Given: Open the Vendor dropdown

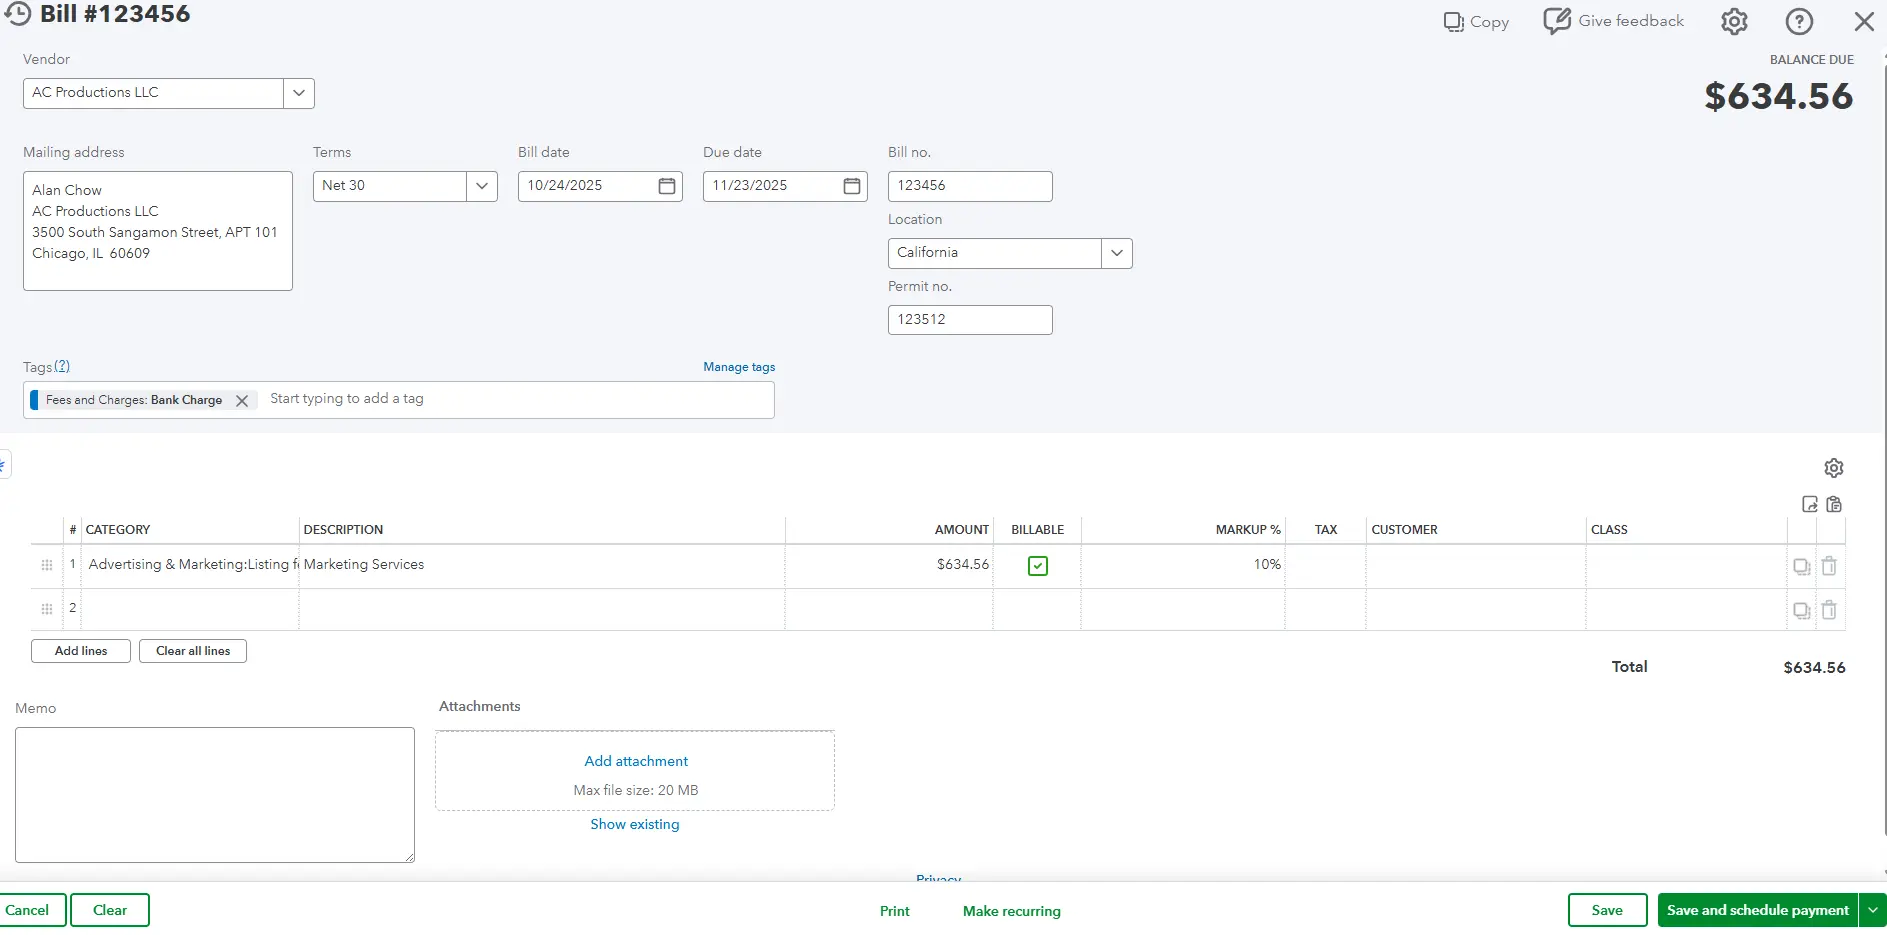Looking at the screenshot, I should pos(297,92).
